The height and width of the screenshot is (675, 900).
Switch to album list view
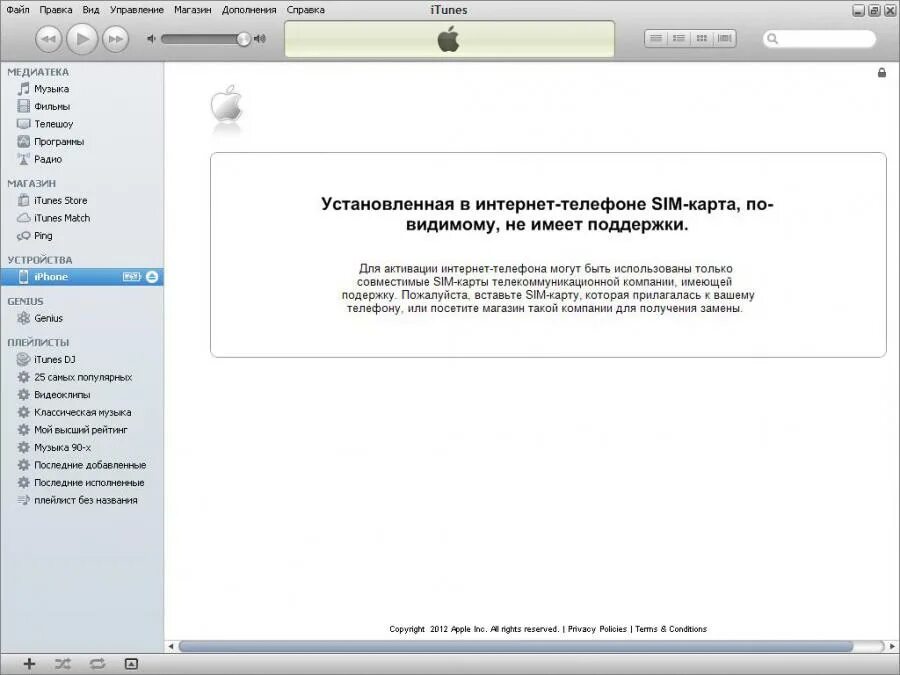click(x=678, y=38)
